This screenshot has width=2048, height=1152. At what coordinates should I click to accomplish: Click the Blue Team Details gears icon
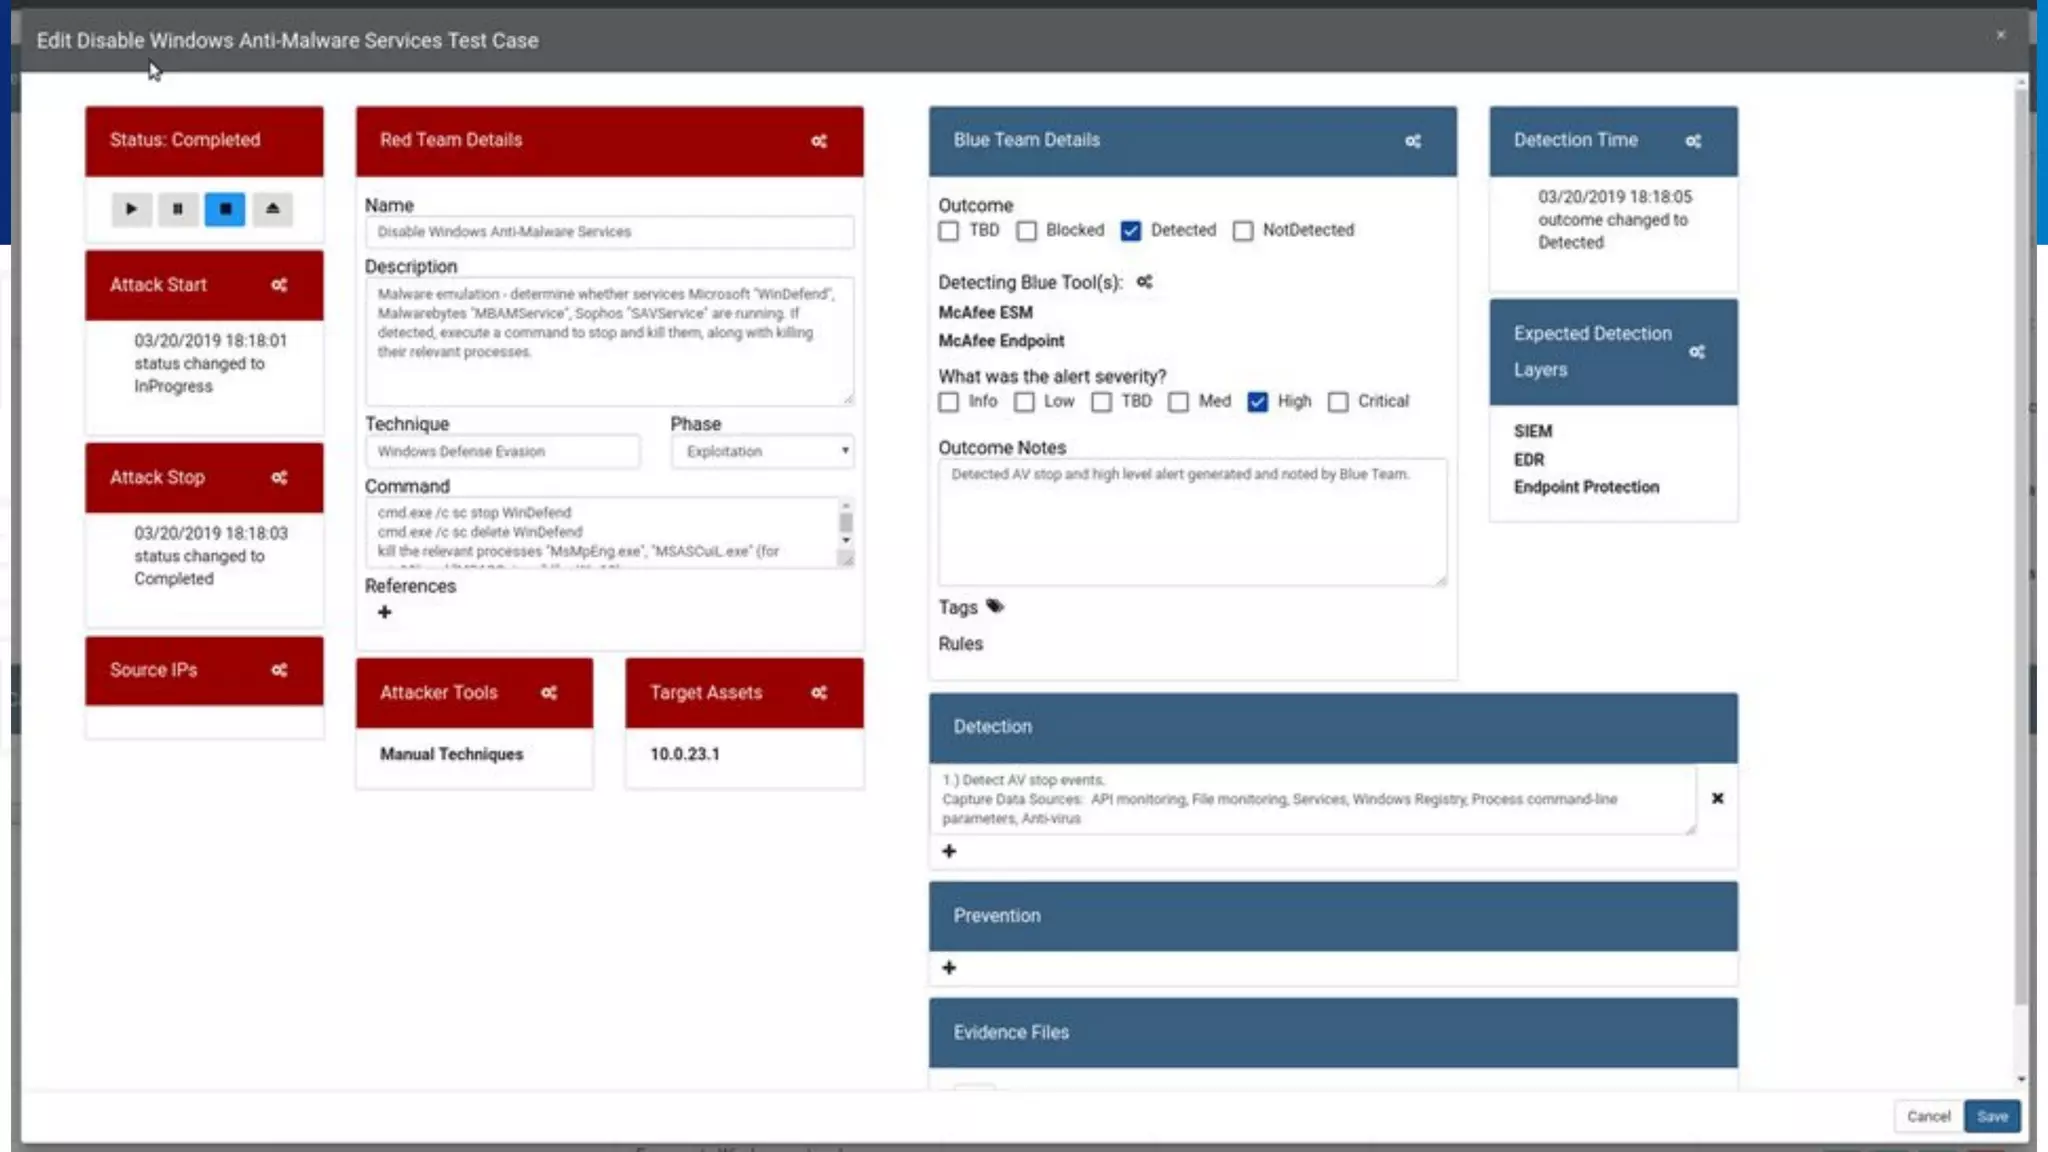1413,141
